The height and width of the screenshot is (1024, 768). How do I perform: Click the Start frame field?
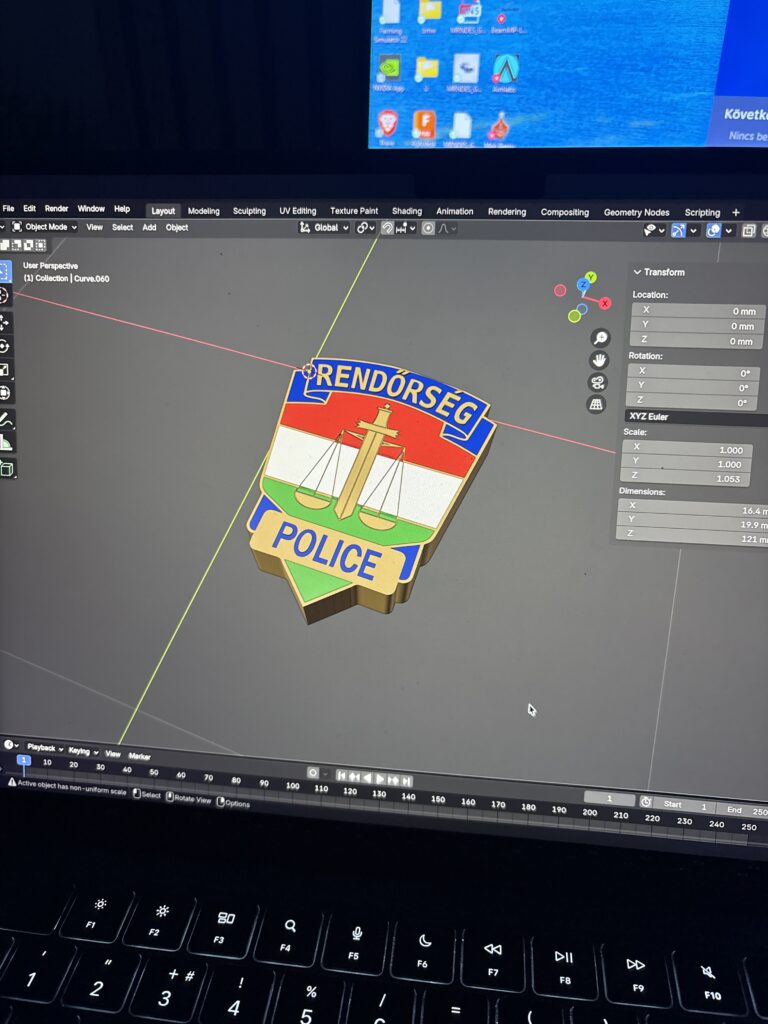684,805
